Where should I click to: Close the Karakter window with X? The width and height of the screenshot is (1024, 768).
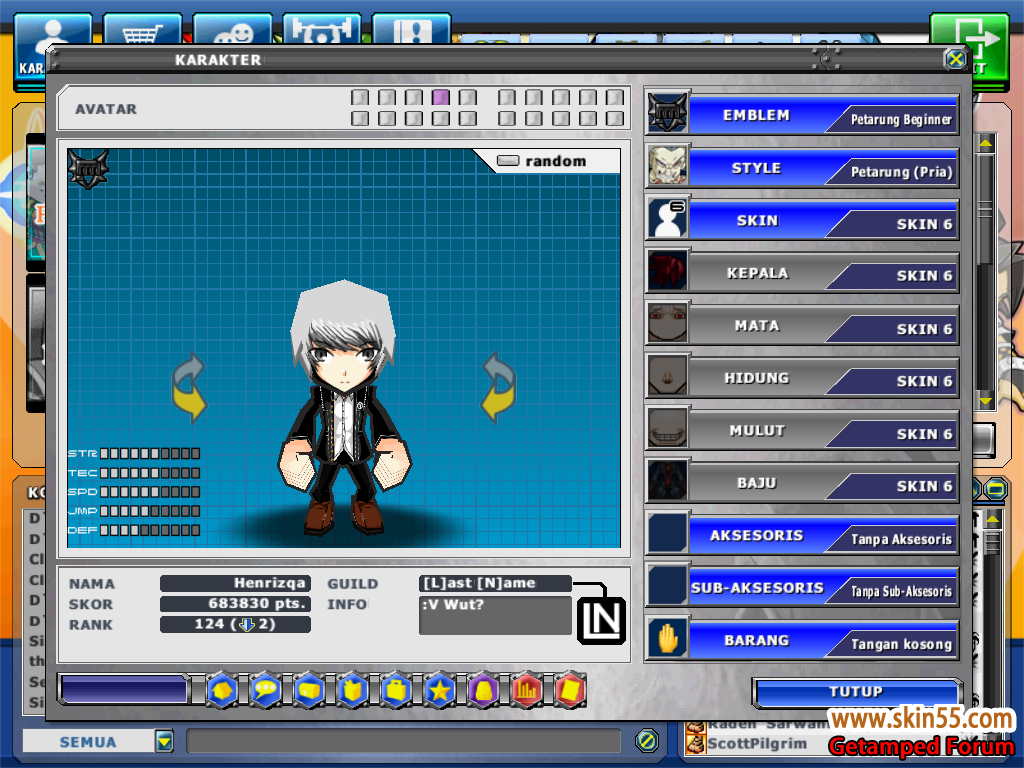tap(955, 59)
